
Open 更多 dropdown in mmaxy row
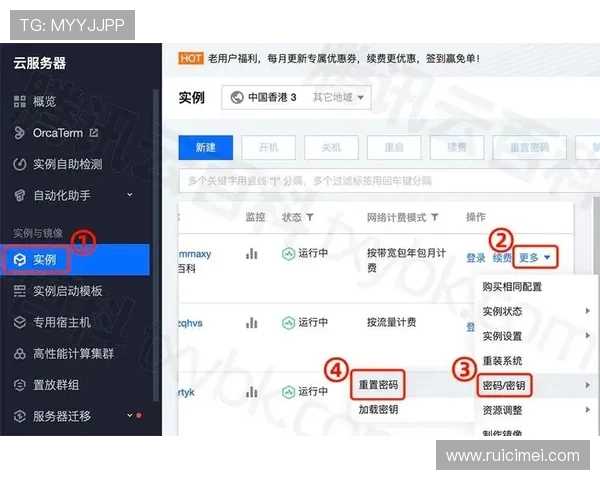tap(535, 257)
